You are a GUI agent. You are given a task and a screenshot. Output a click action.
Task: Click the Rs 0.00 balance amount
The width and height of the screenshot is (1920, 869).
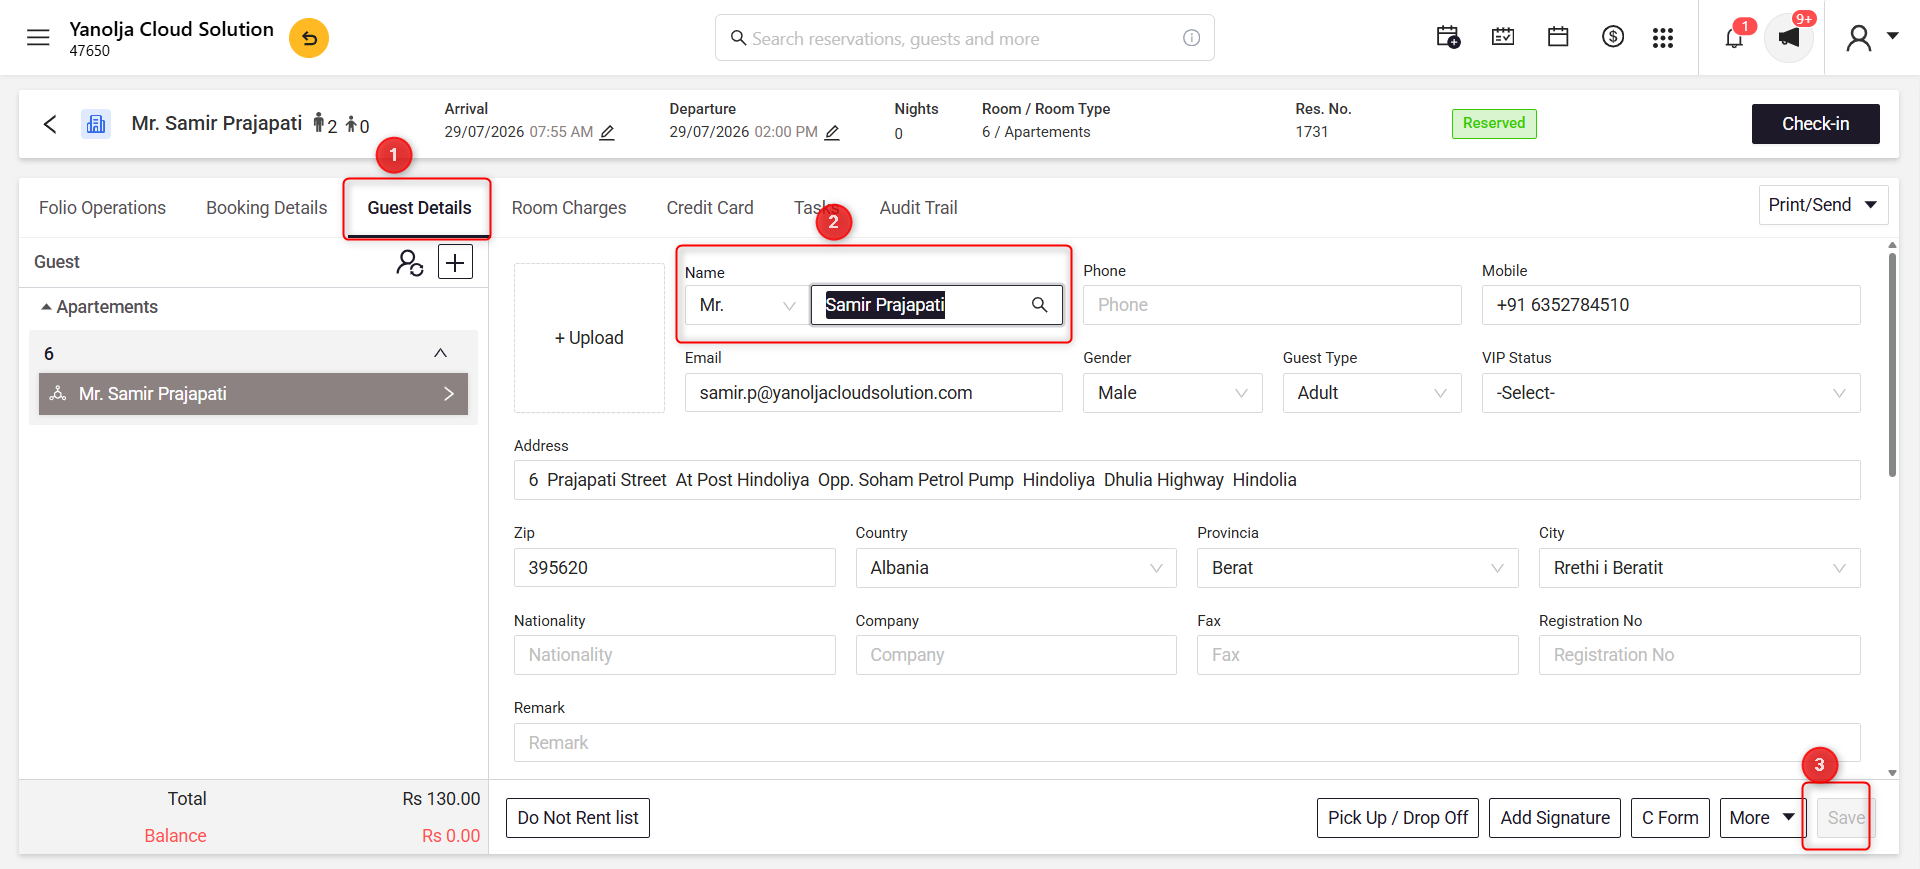pos(451,836)
